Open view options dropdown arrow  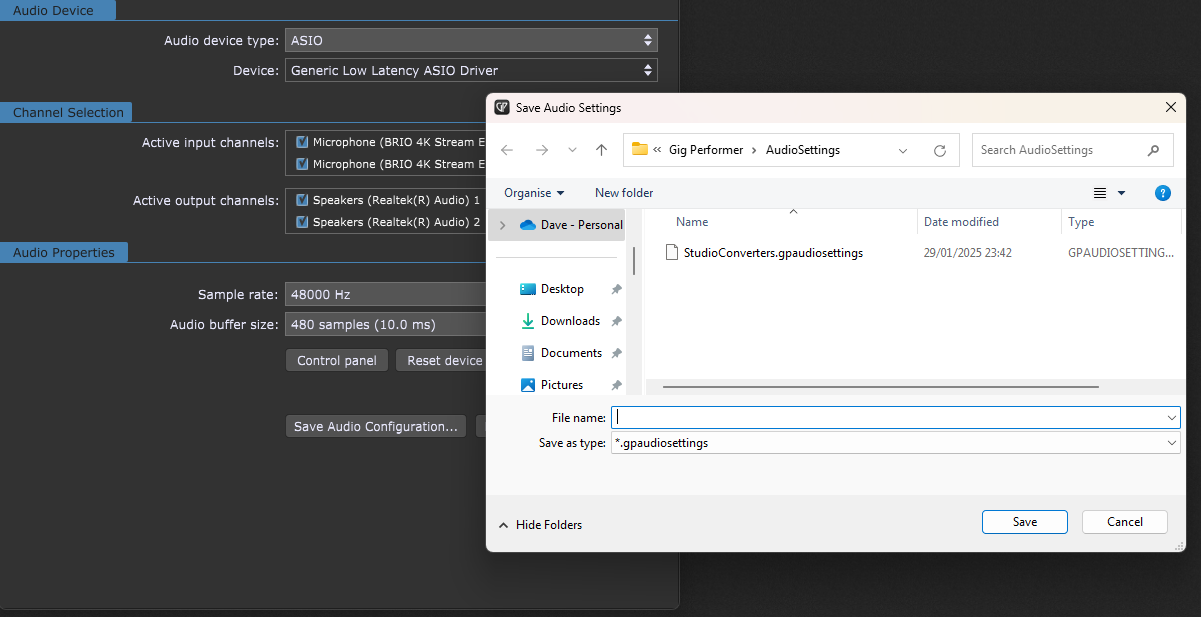point(1121,193)
